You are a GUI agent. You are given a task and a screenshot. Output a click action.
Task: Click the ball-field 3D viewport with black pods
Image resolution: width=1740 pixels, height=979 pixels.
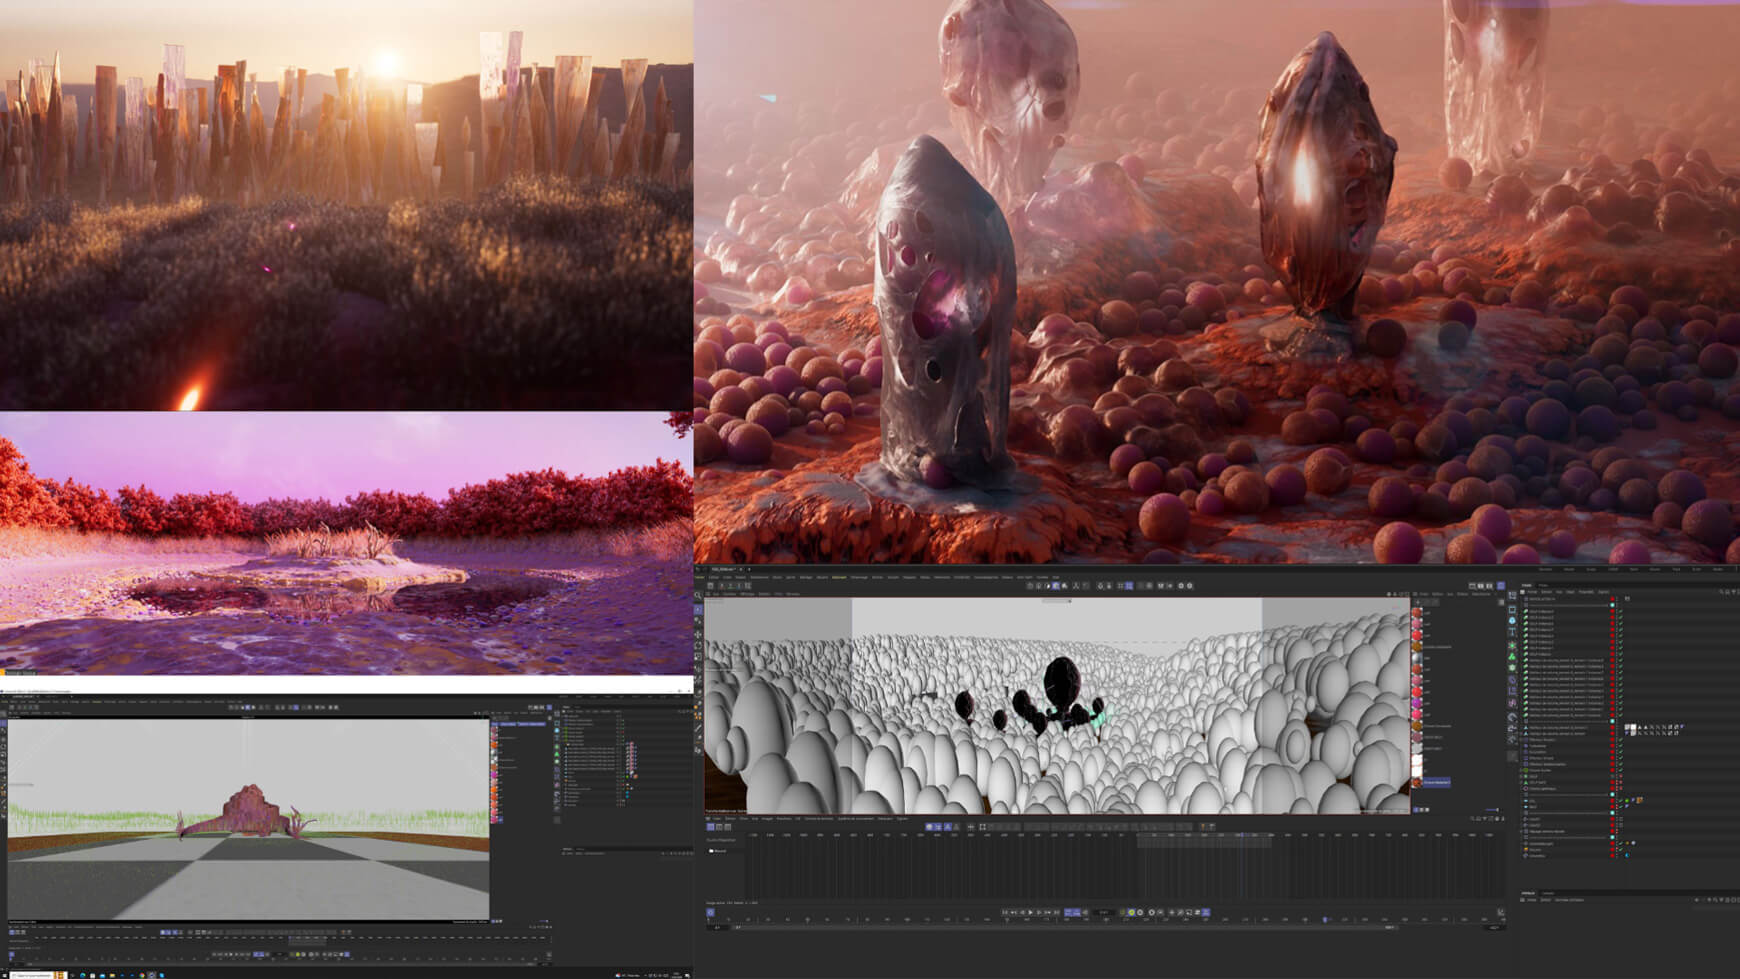[1057, 706]
